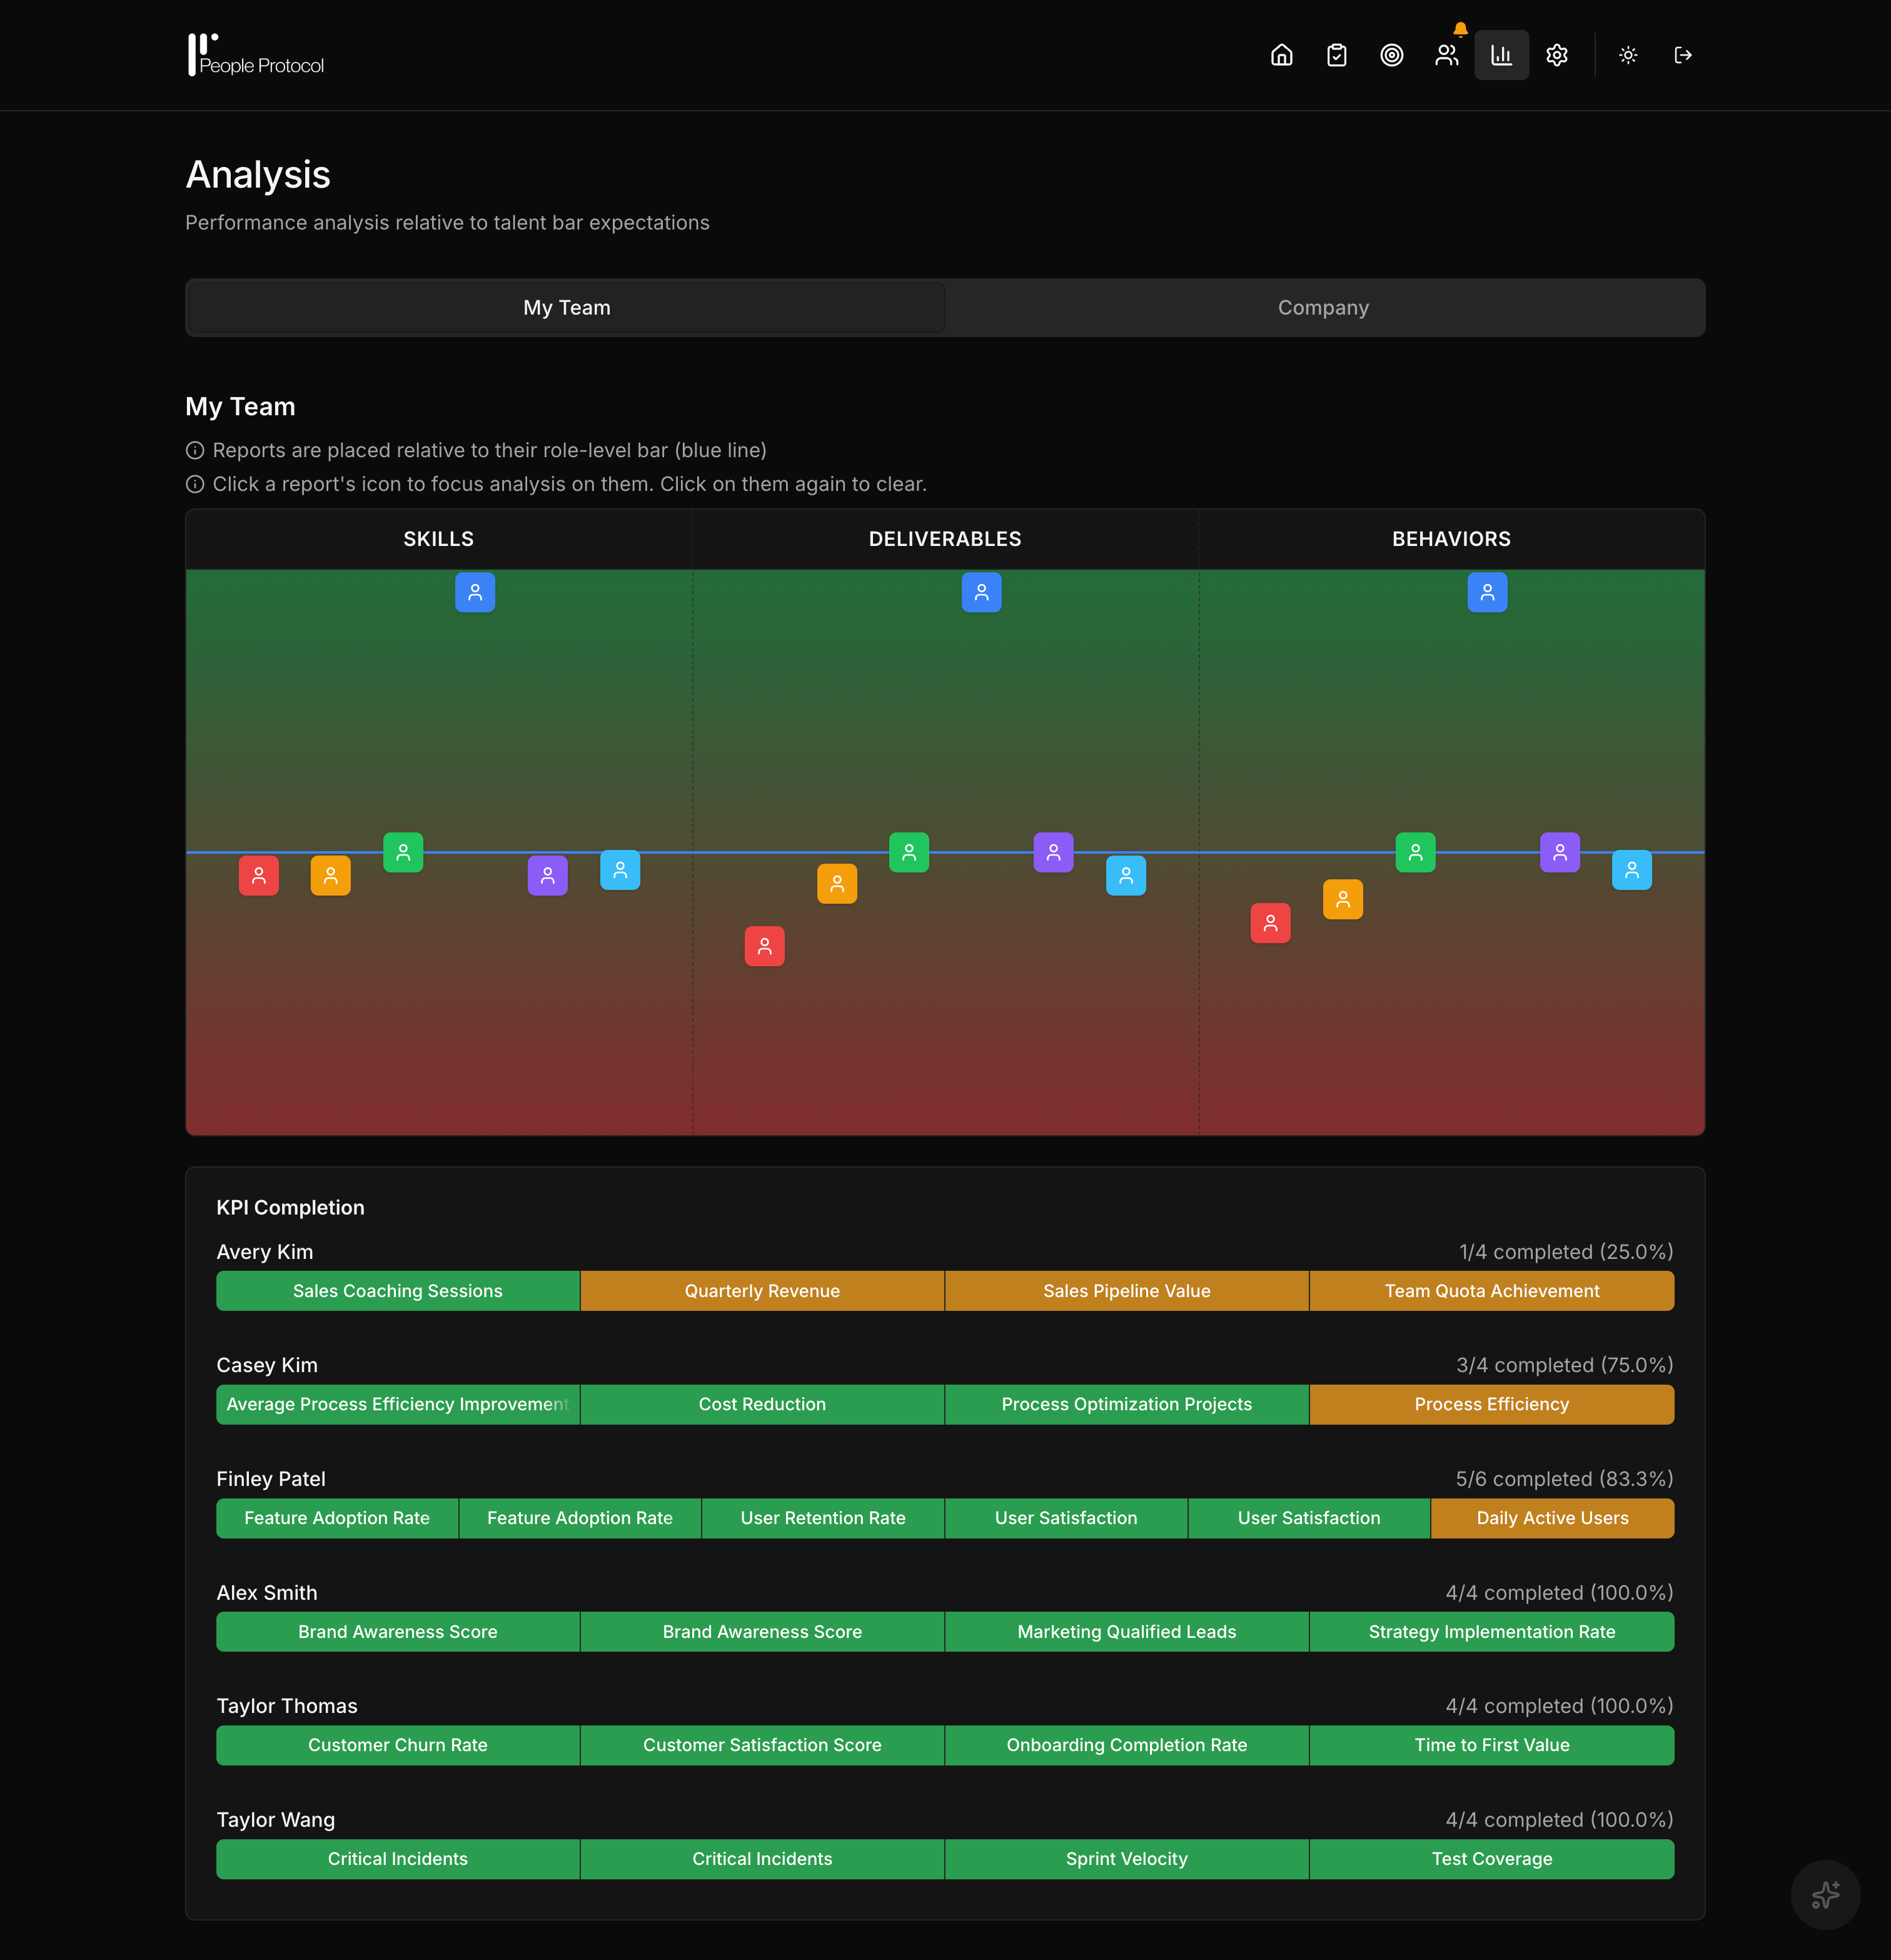This screenshot has height=1960, width=1891.
Task: Toggle focus on the orange report in Behaviors
Action: click(1343, 899)
